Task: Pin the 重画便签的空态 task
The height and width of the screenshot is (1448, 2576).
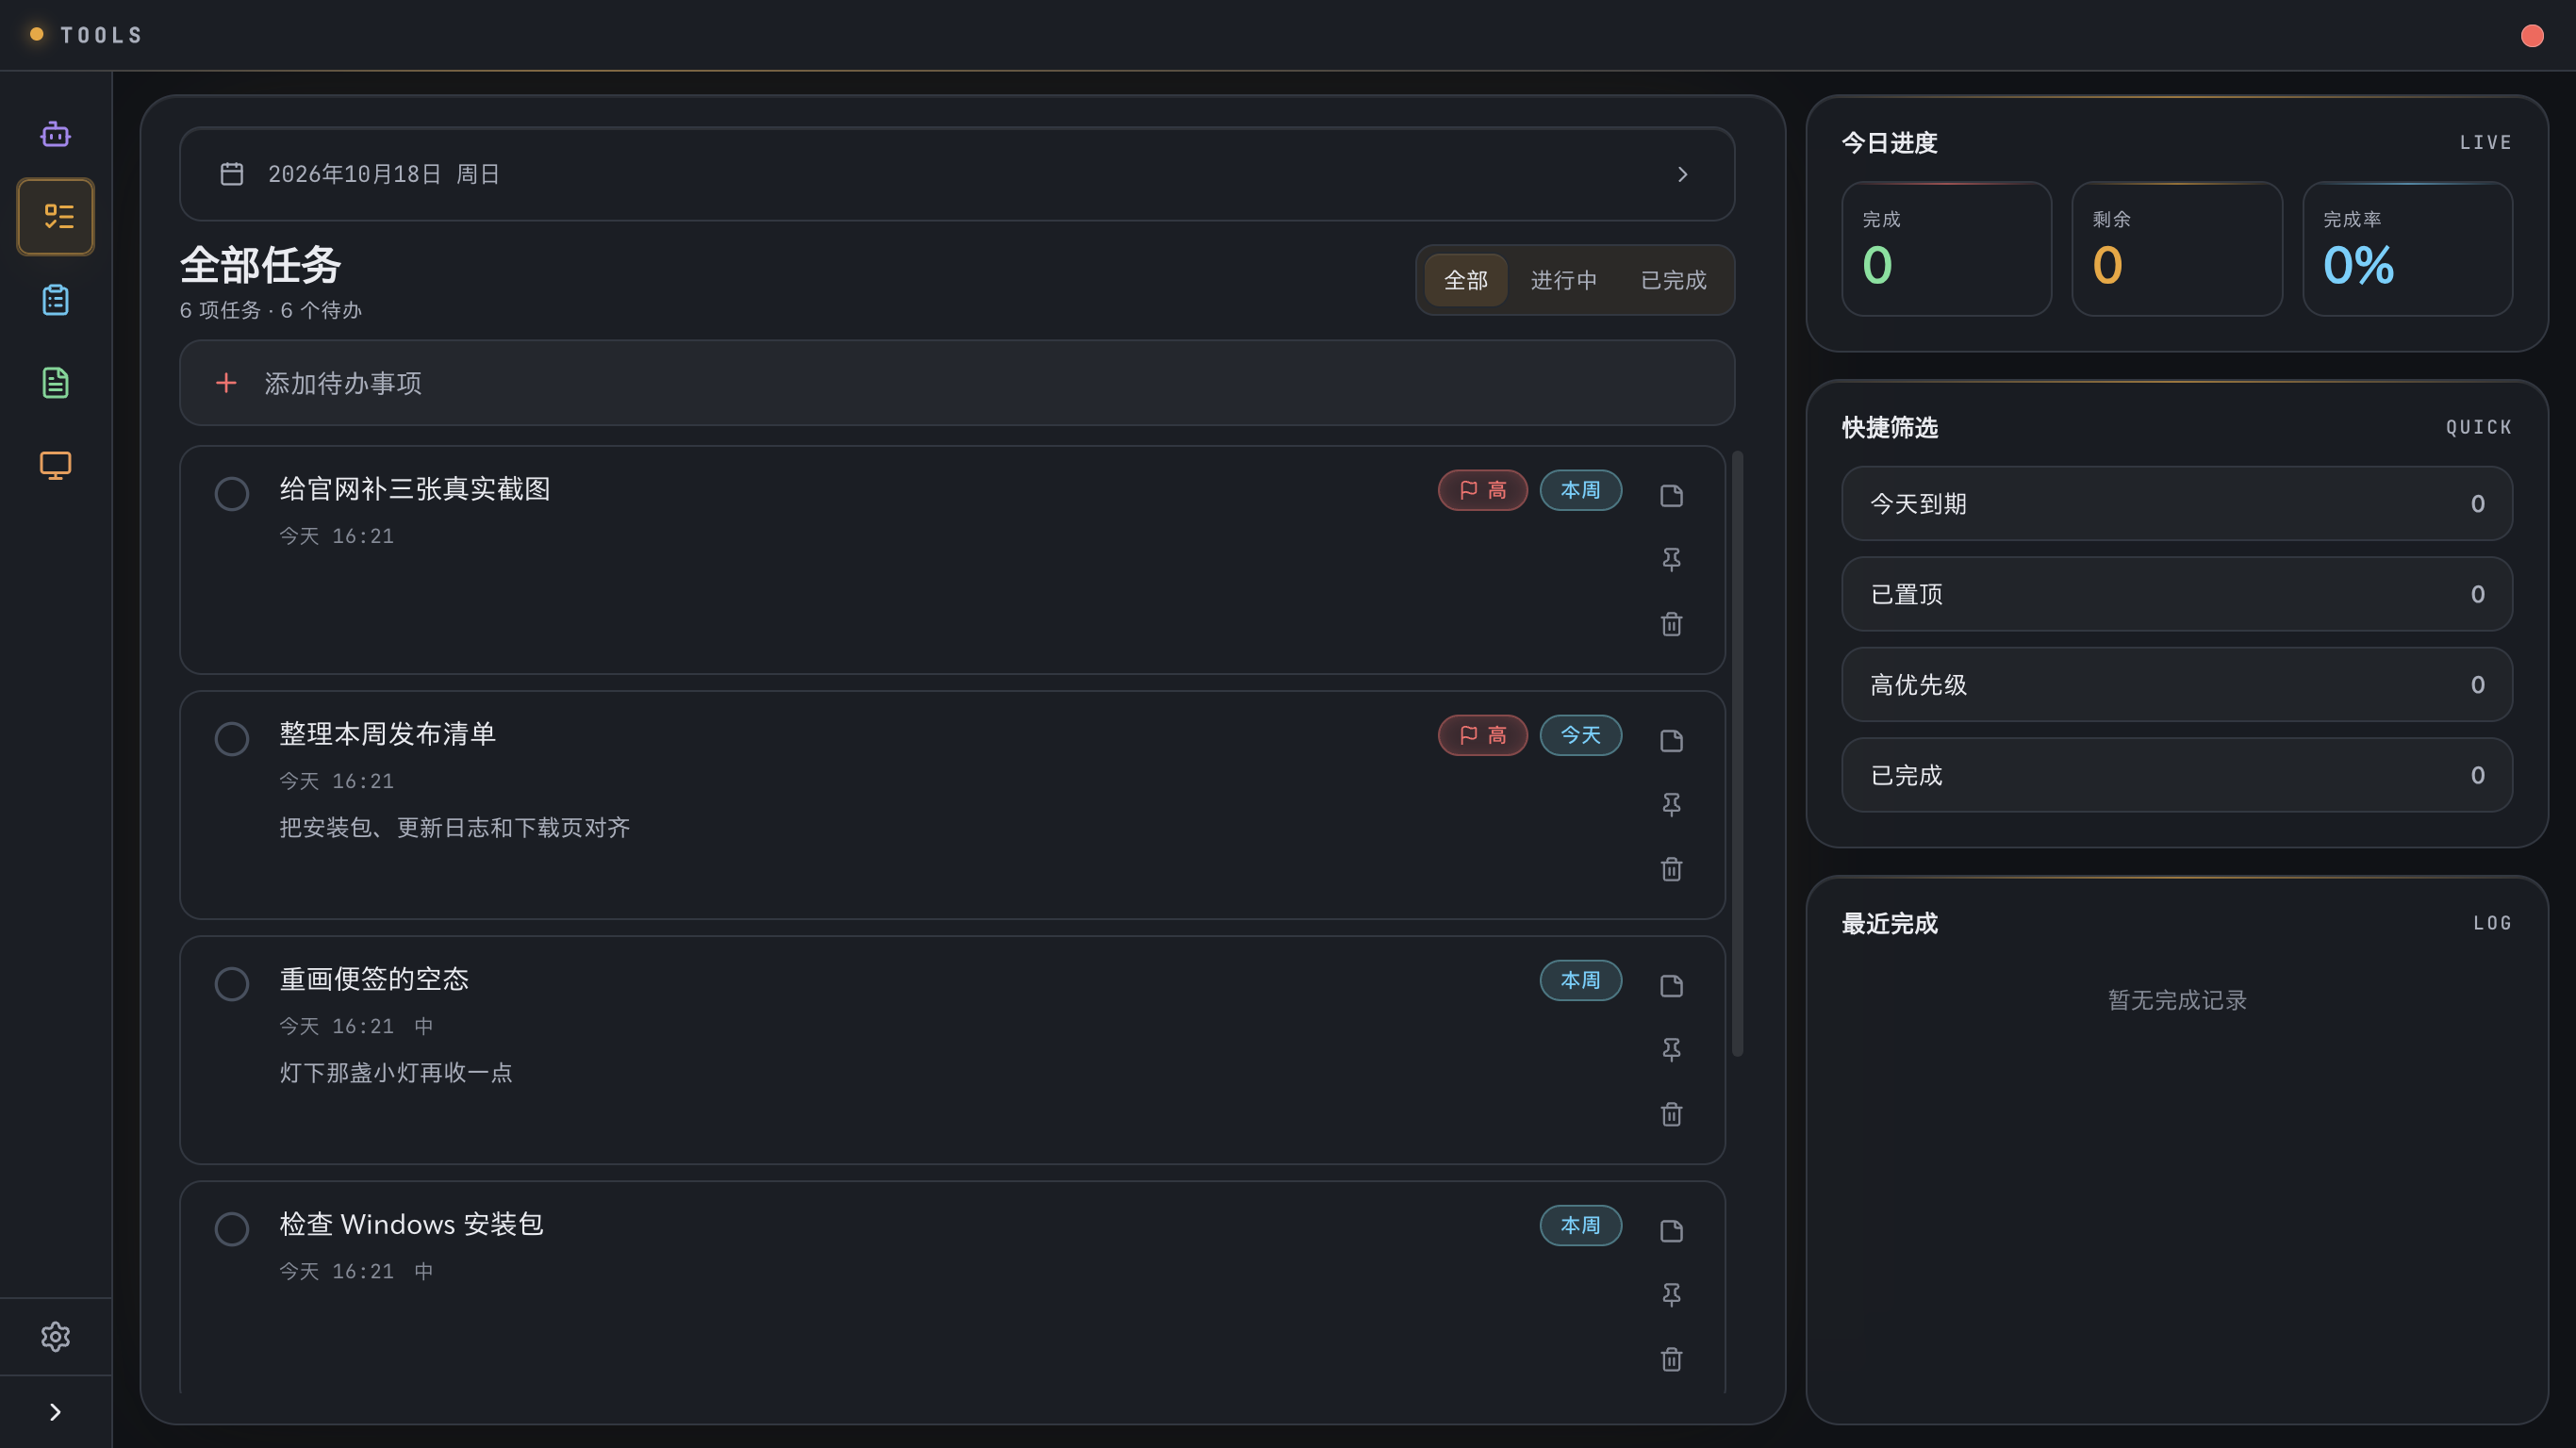Action: (x=1671, y=1049)
